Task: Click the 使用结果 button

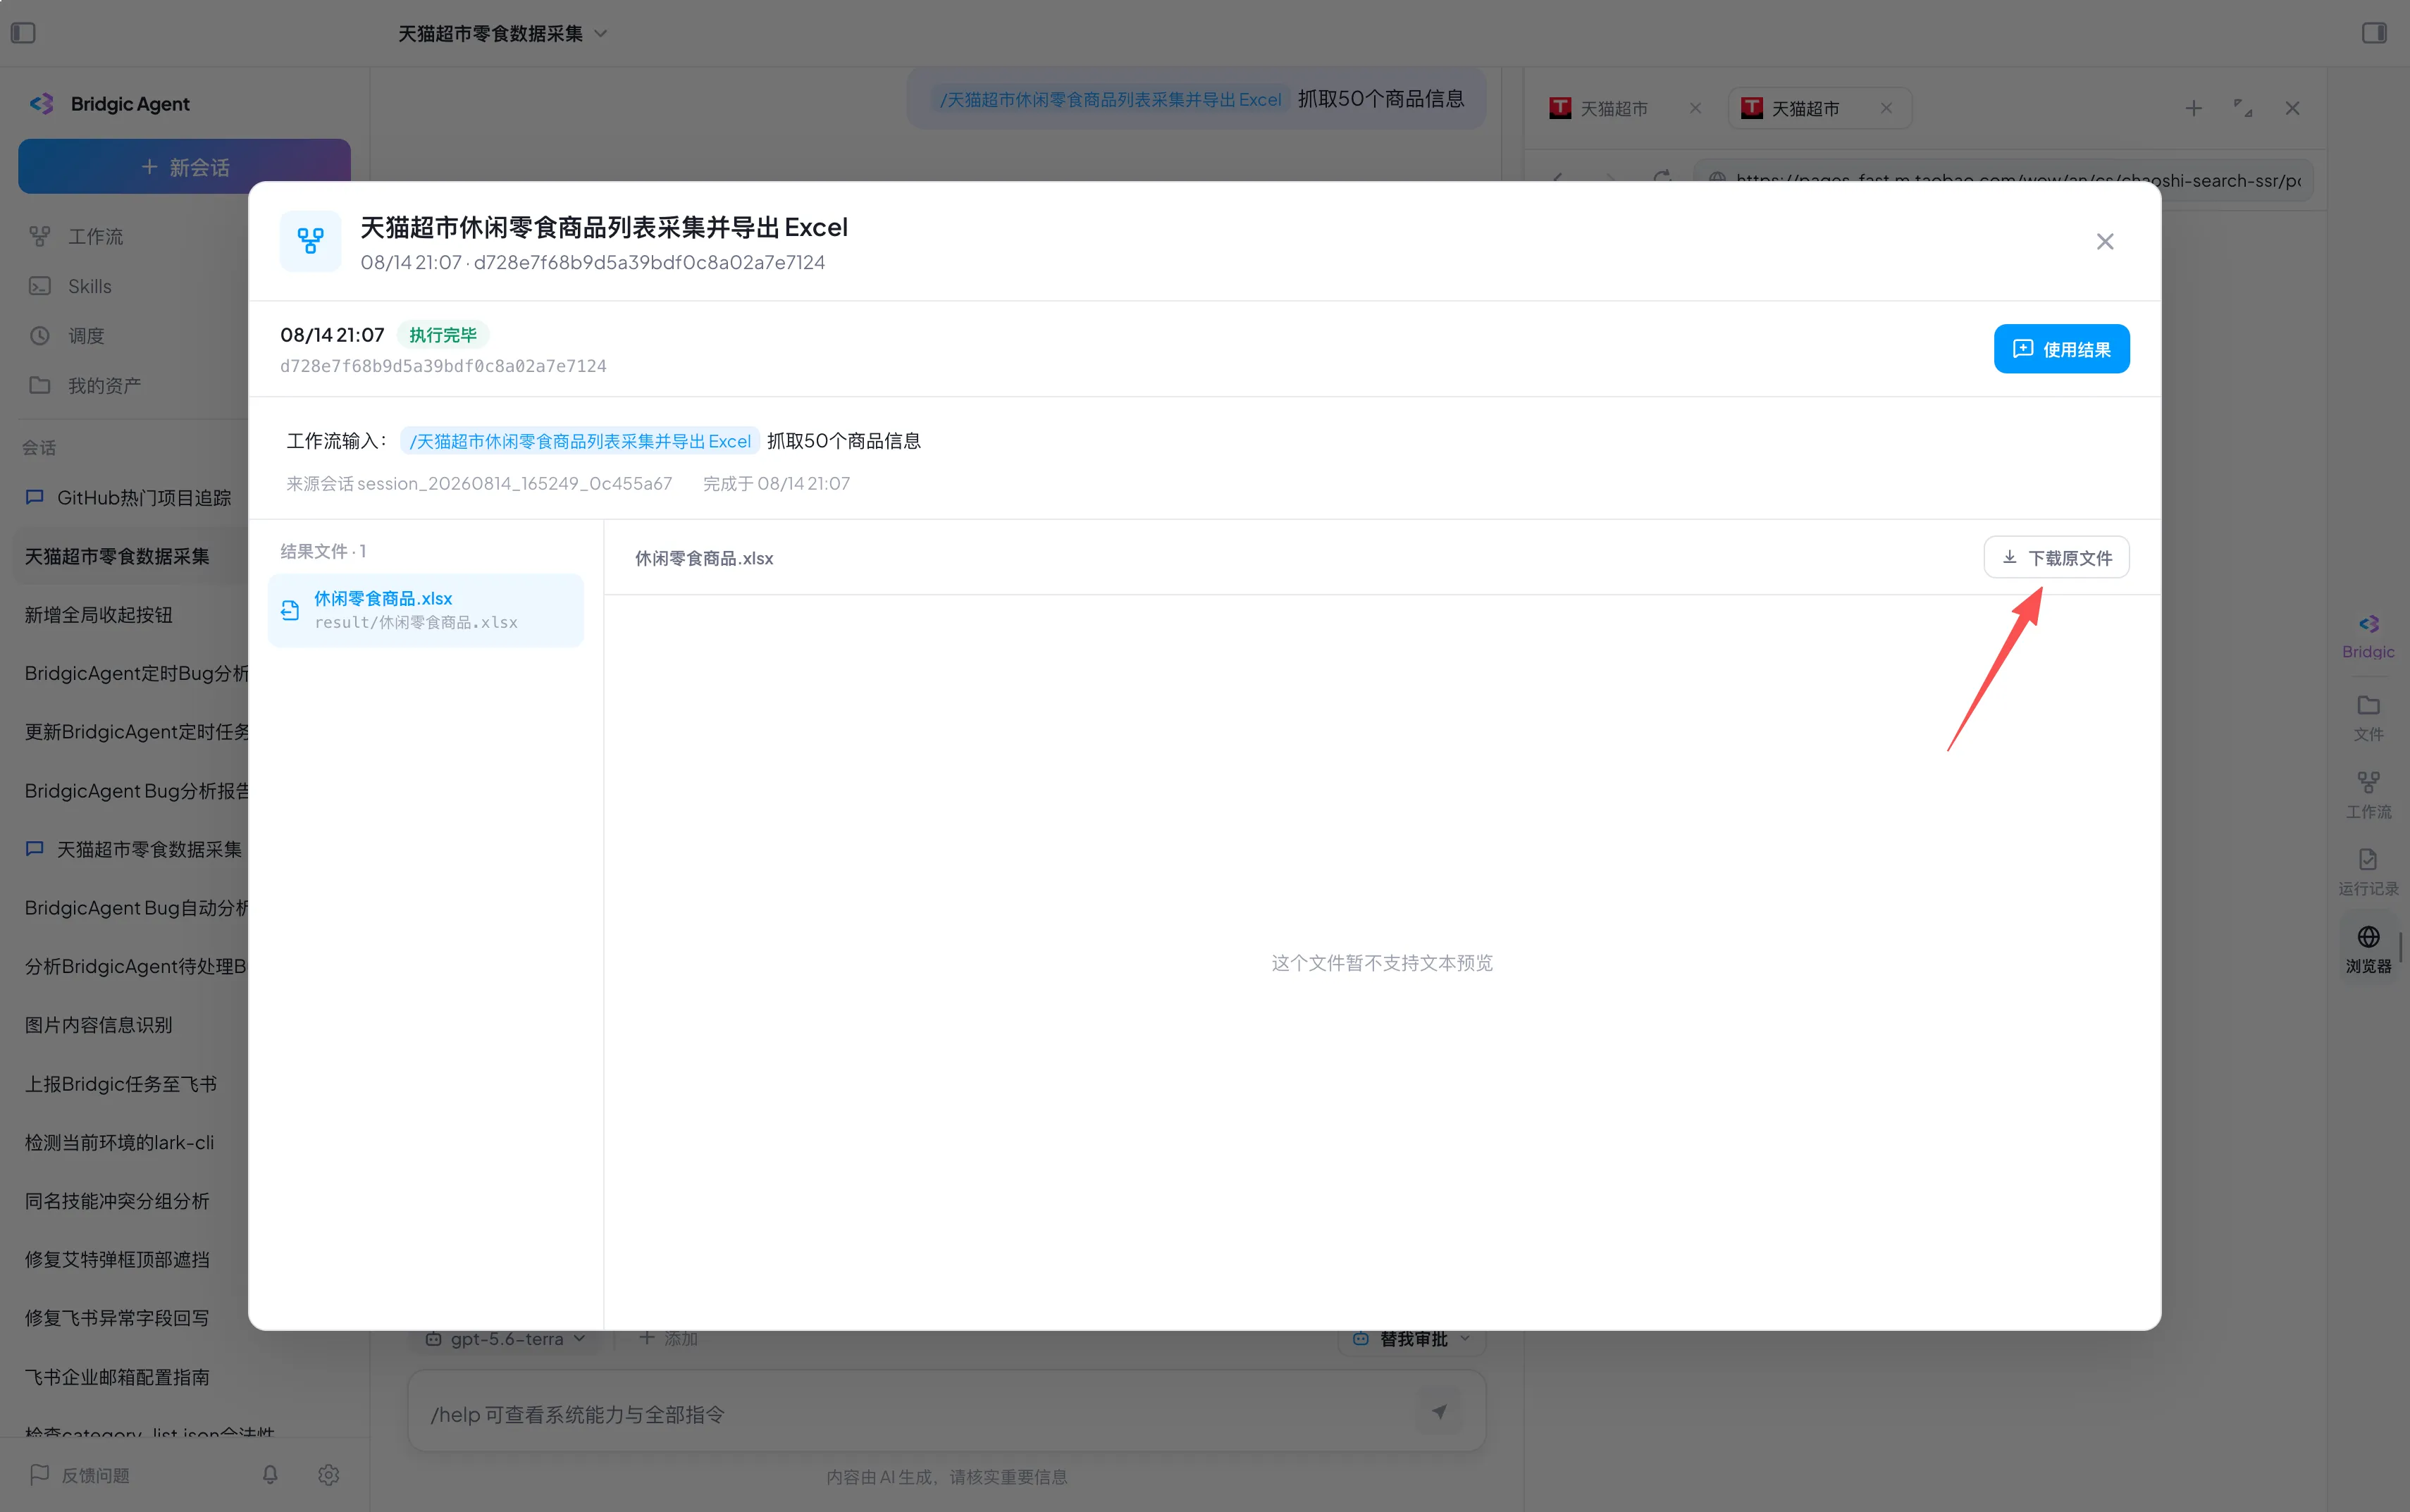Action: tap(2061, 349)
